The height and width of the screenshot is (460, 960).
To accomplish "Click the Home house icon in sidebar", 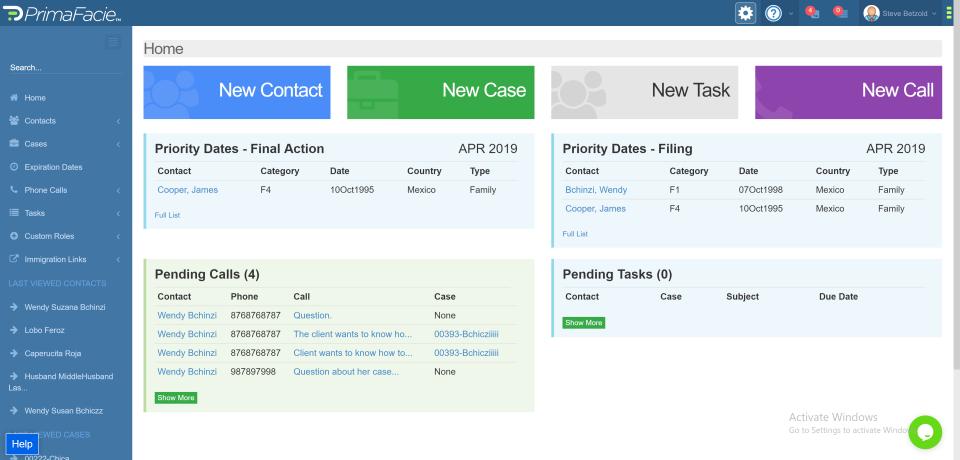I will pyautogui.click(x=13, y=98).
